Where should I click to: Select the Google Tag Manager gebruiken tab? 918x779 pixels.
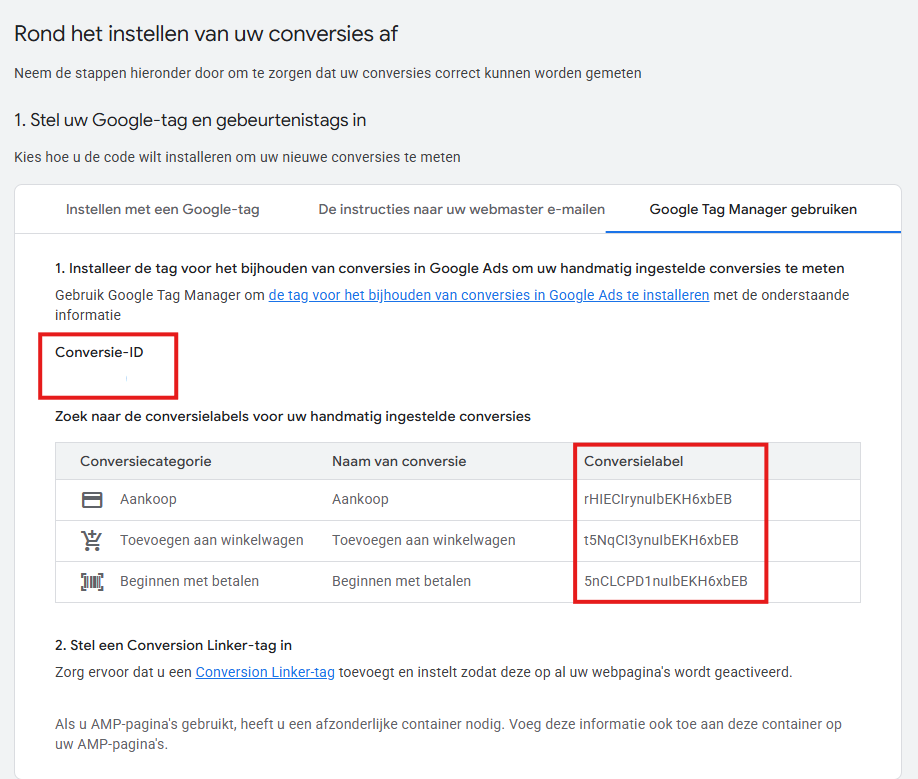coord(753,210)
